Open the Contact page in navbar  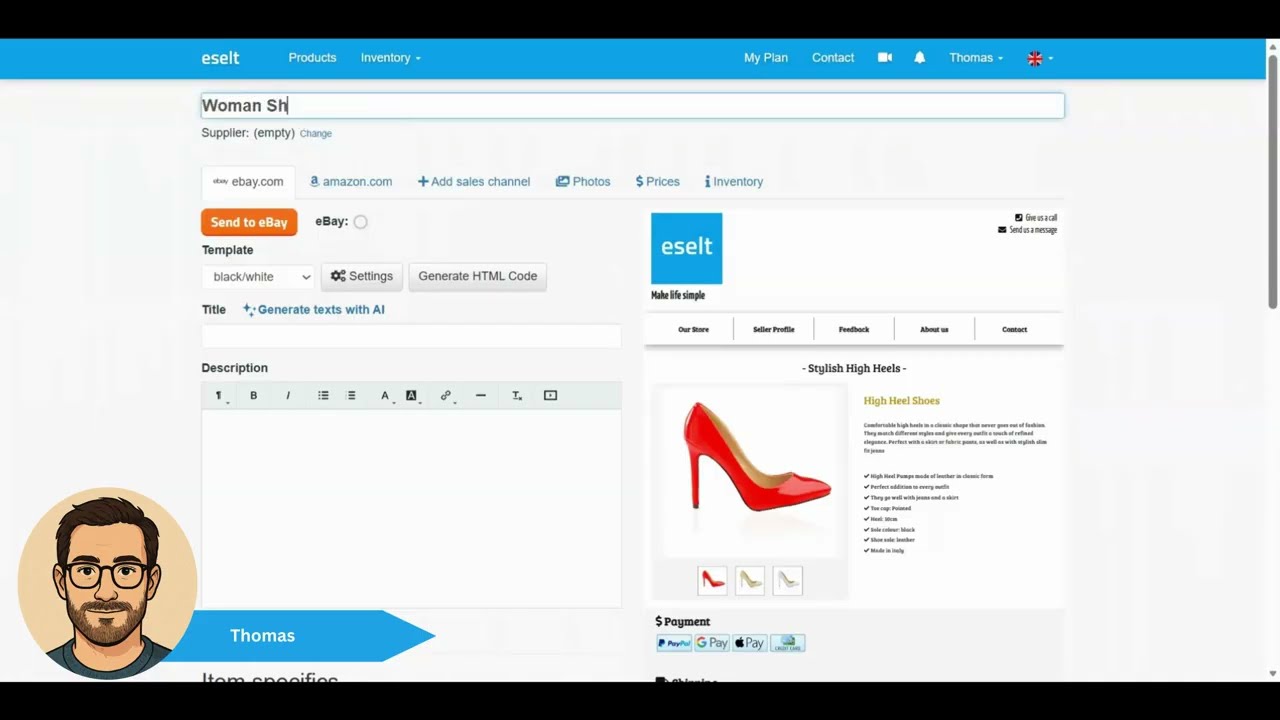pos(833,58)
